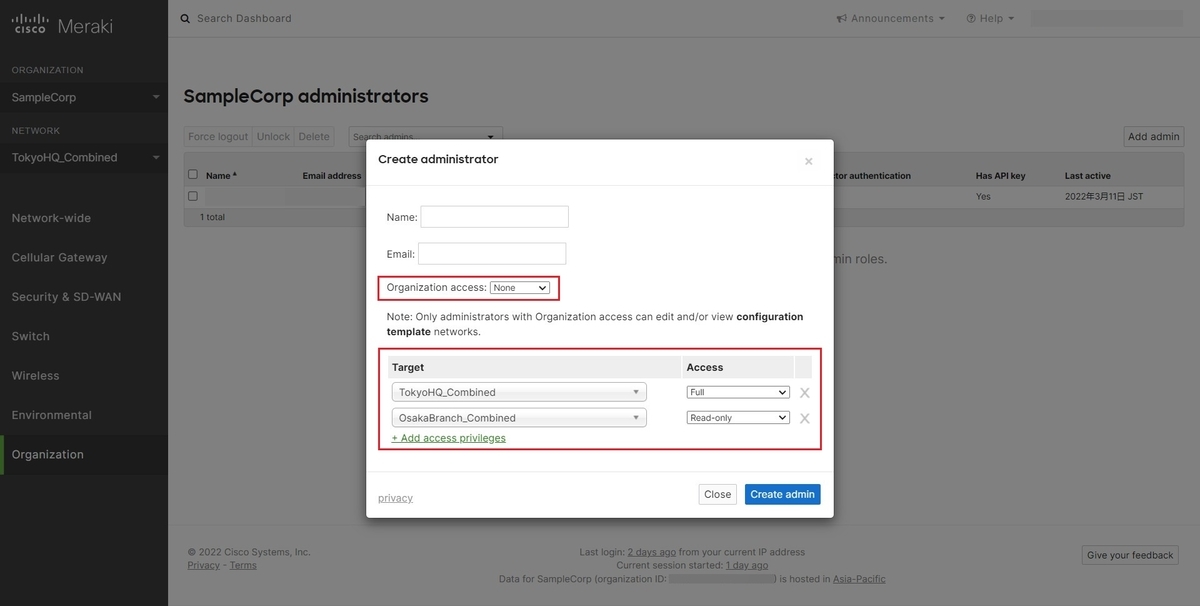Open the Search admins filter dropdown

click(425, 137)
